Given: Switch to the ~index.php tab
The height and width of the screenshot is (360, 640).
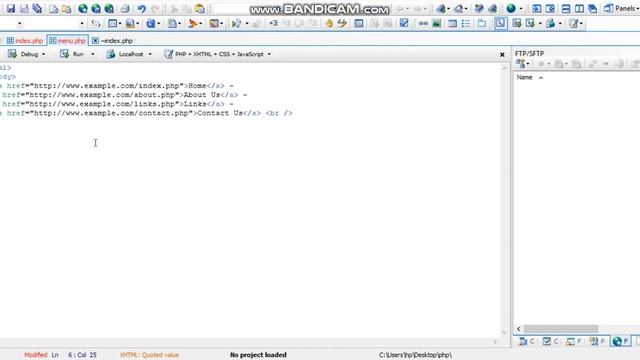Looking at the screenshot, I should pos(113,41).
